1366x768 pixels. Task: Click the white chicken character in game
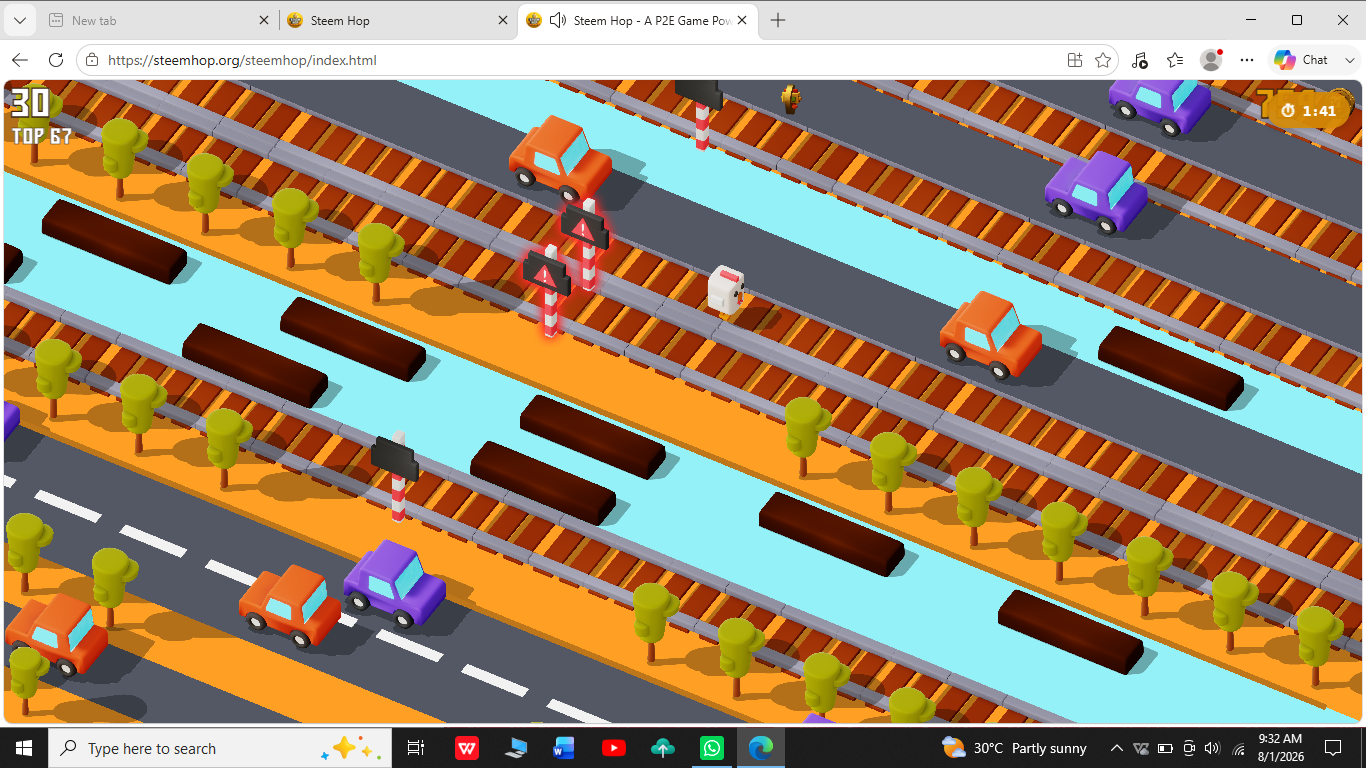[727, 291]
